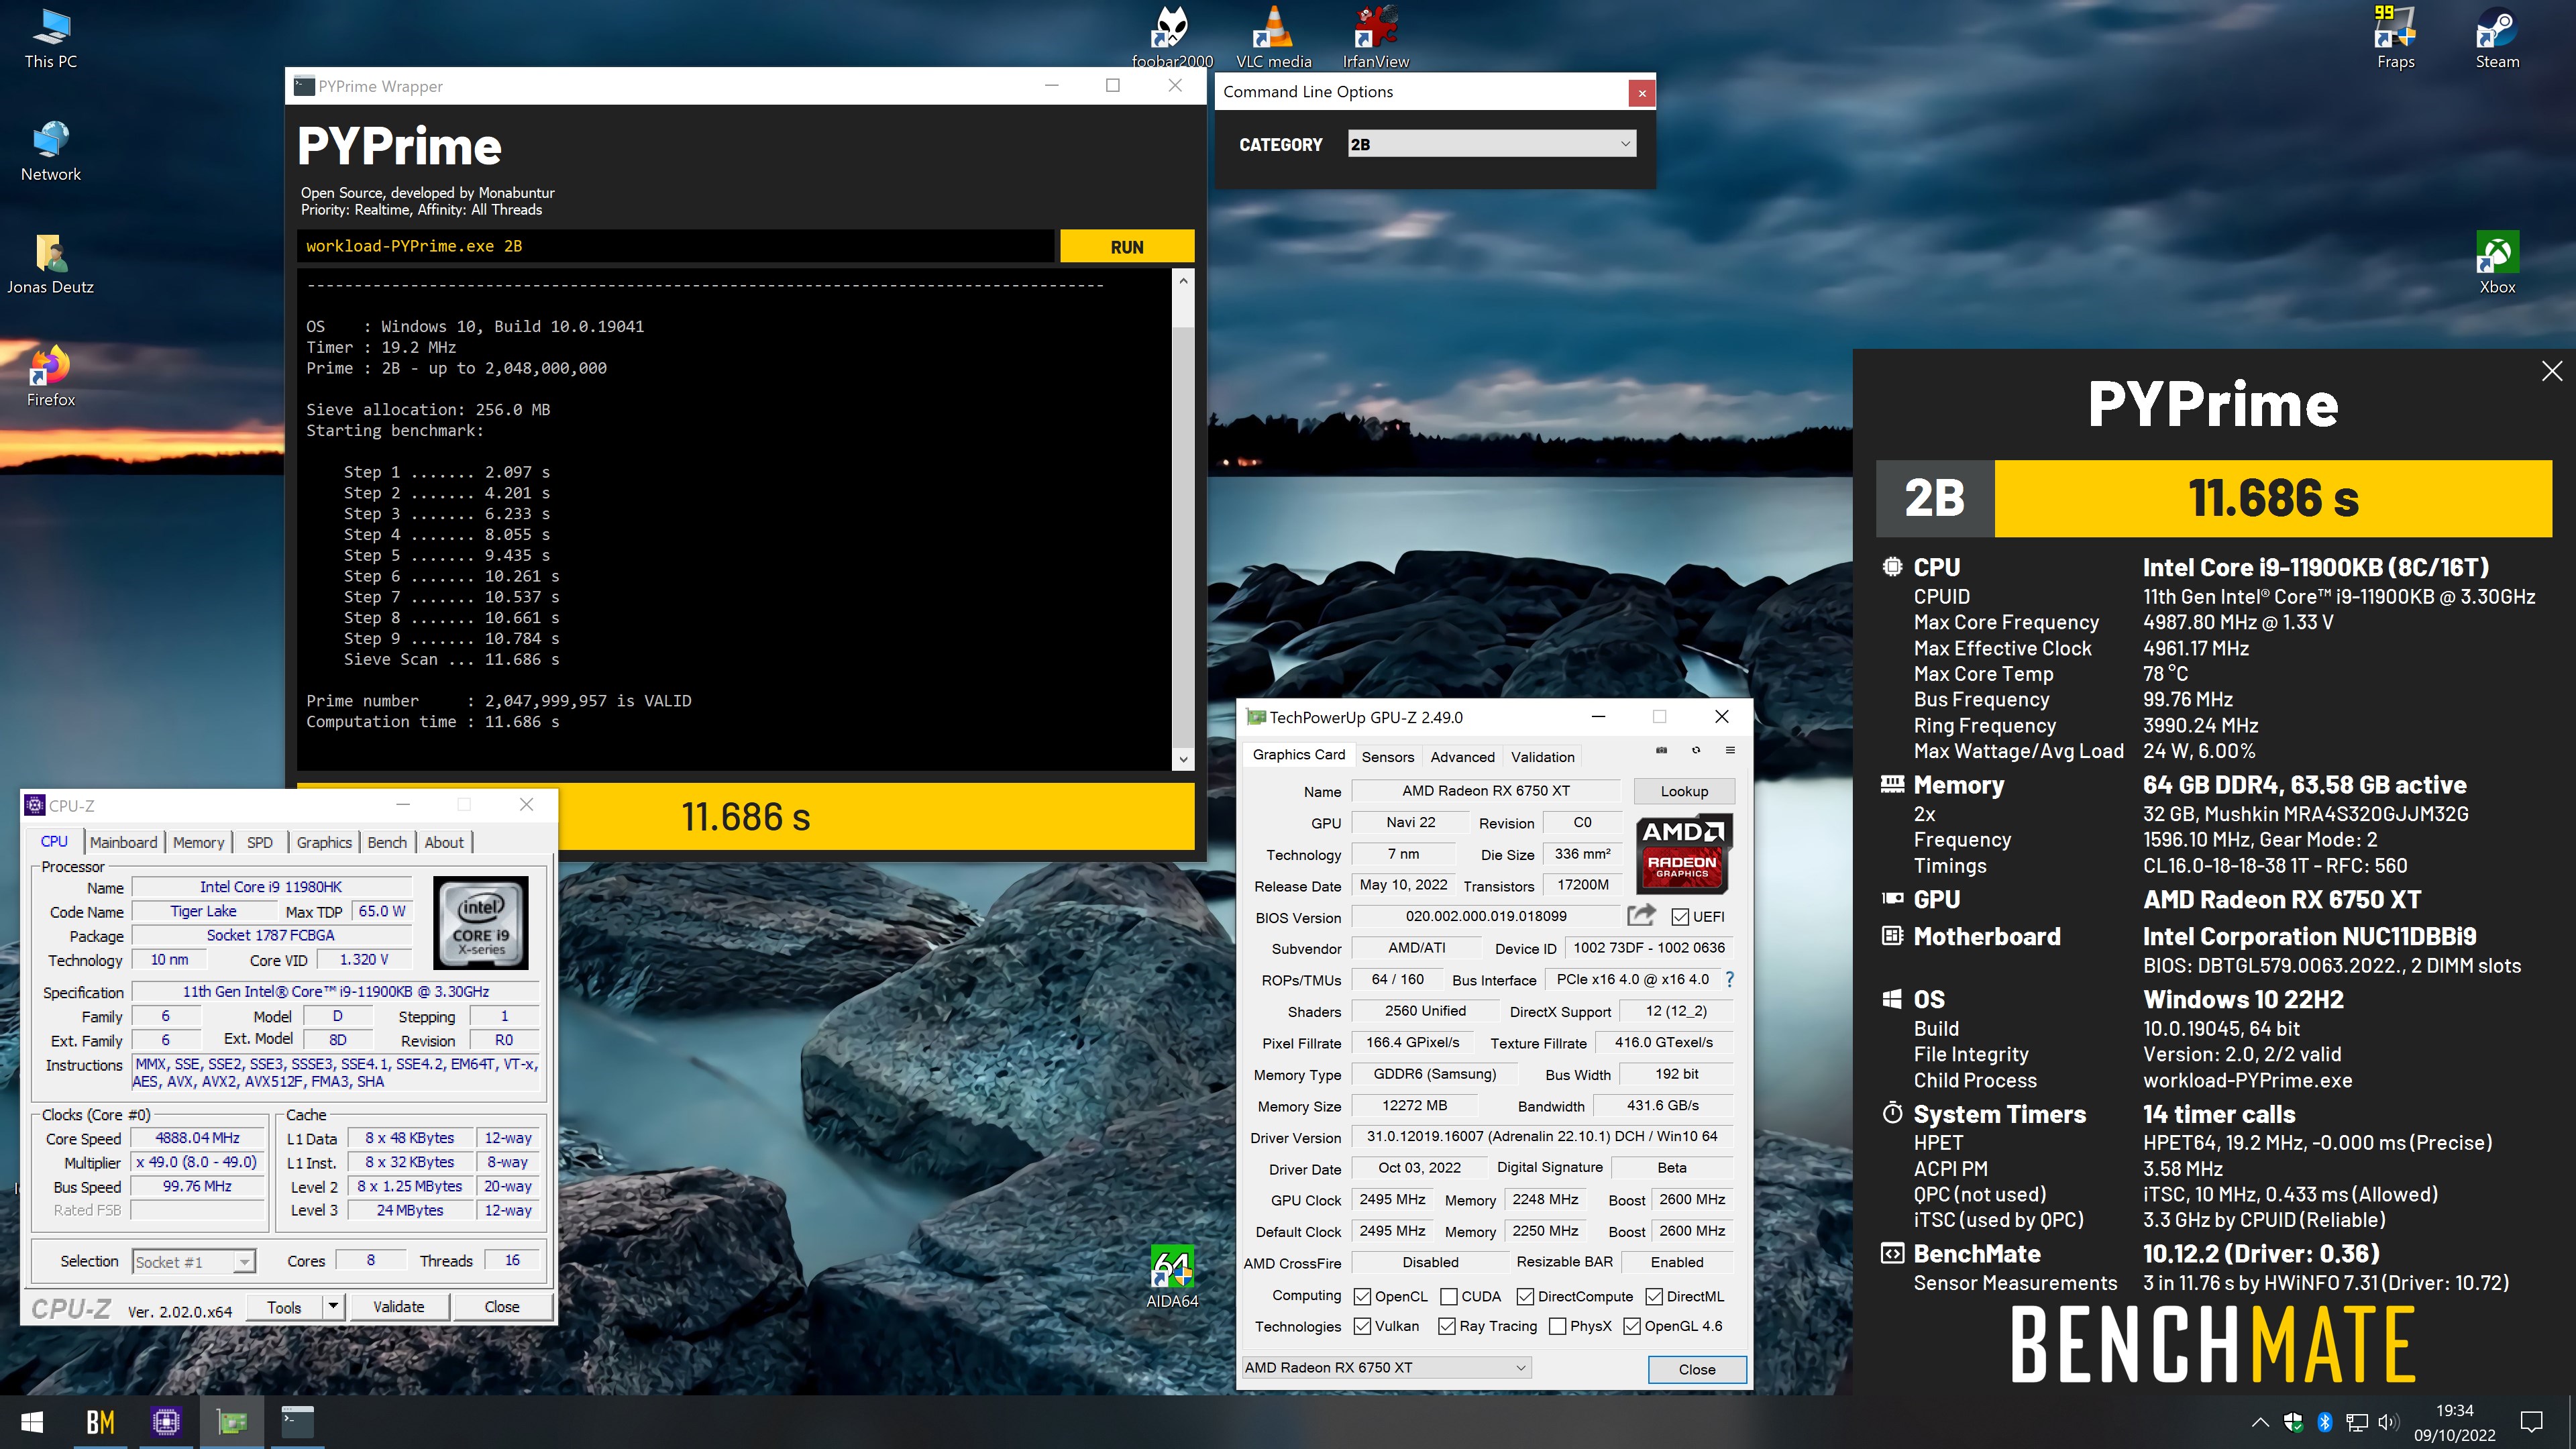Close Command Line Options window
This screenshot has height=1449, width=2576.
pos(1641,93)
